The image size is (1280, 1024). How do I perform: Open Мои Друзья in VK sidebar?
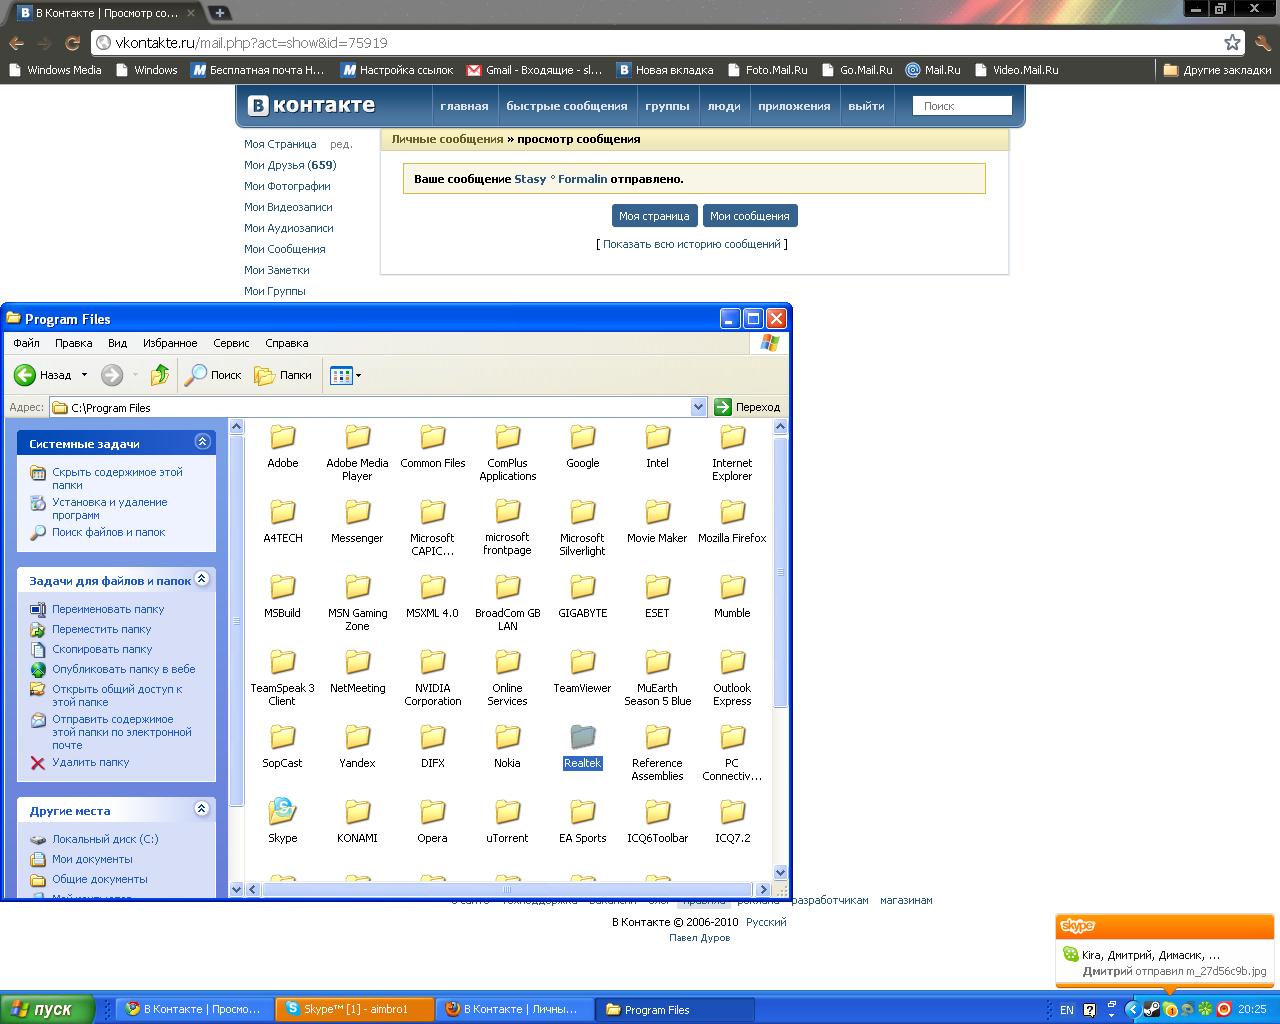coord(290,165)
